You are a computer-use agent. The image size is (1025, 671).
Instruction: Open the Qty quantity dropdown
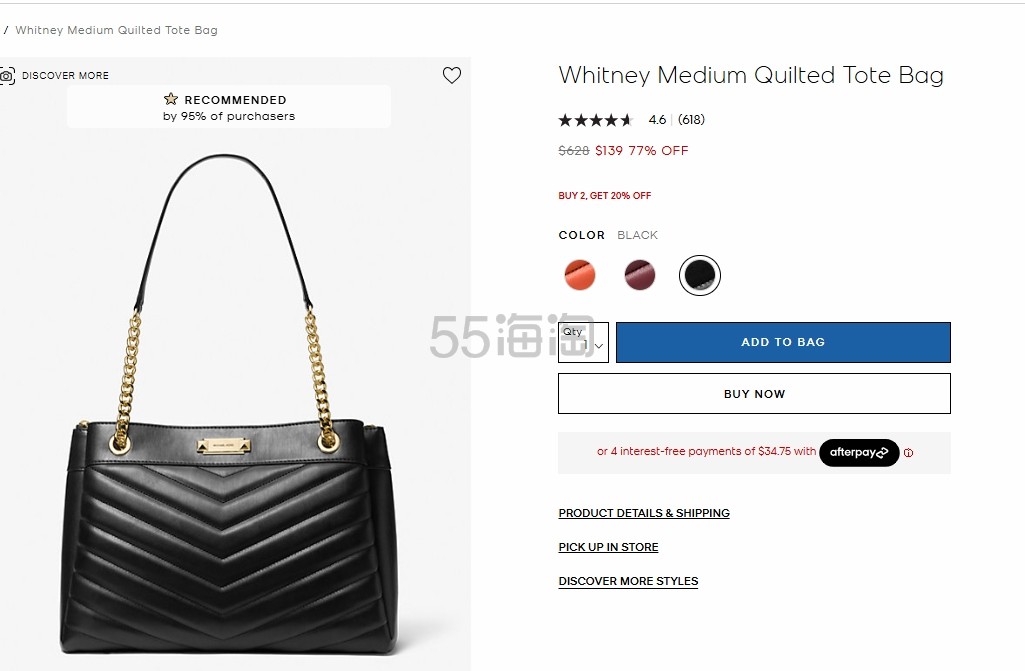pyautogui.click(x=583, y=342)
